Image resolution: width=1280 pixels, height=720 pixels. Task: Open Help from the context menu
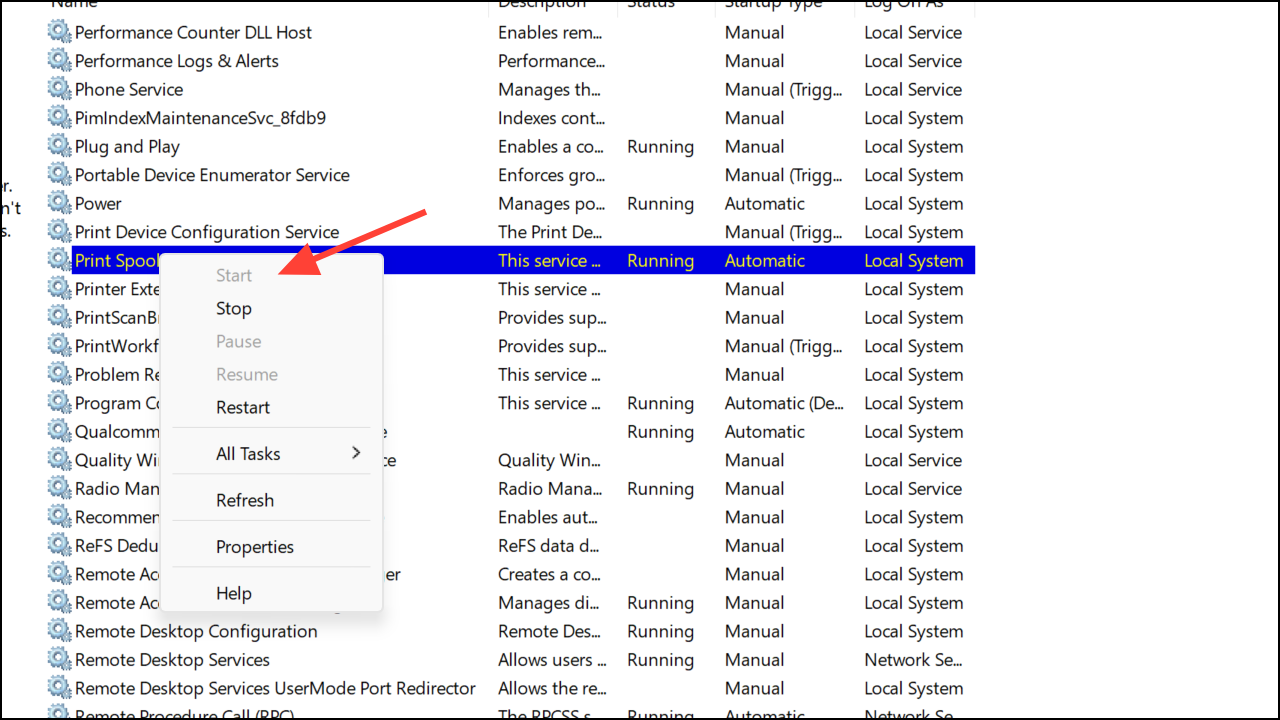234,593
